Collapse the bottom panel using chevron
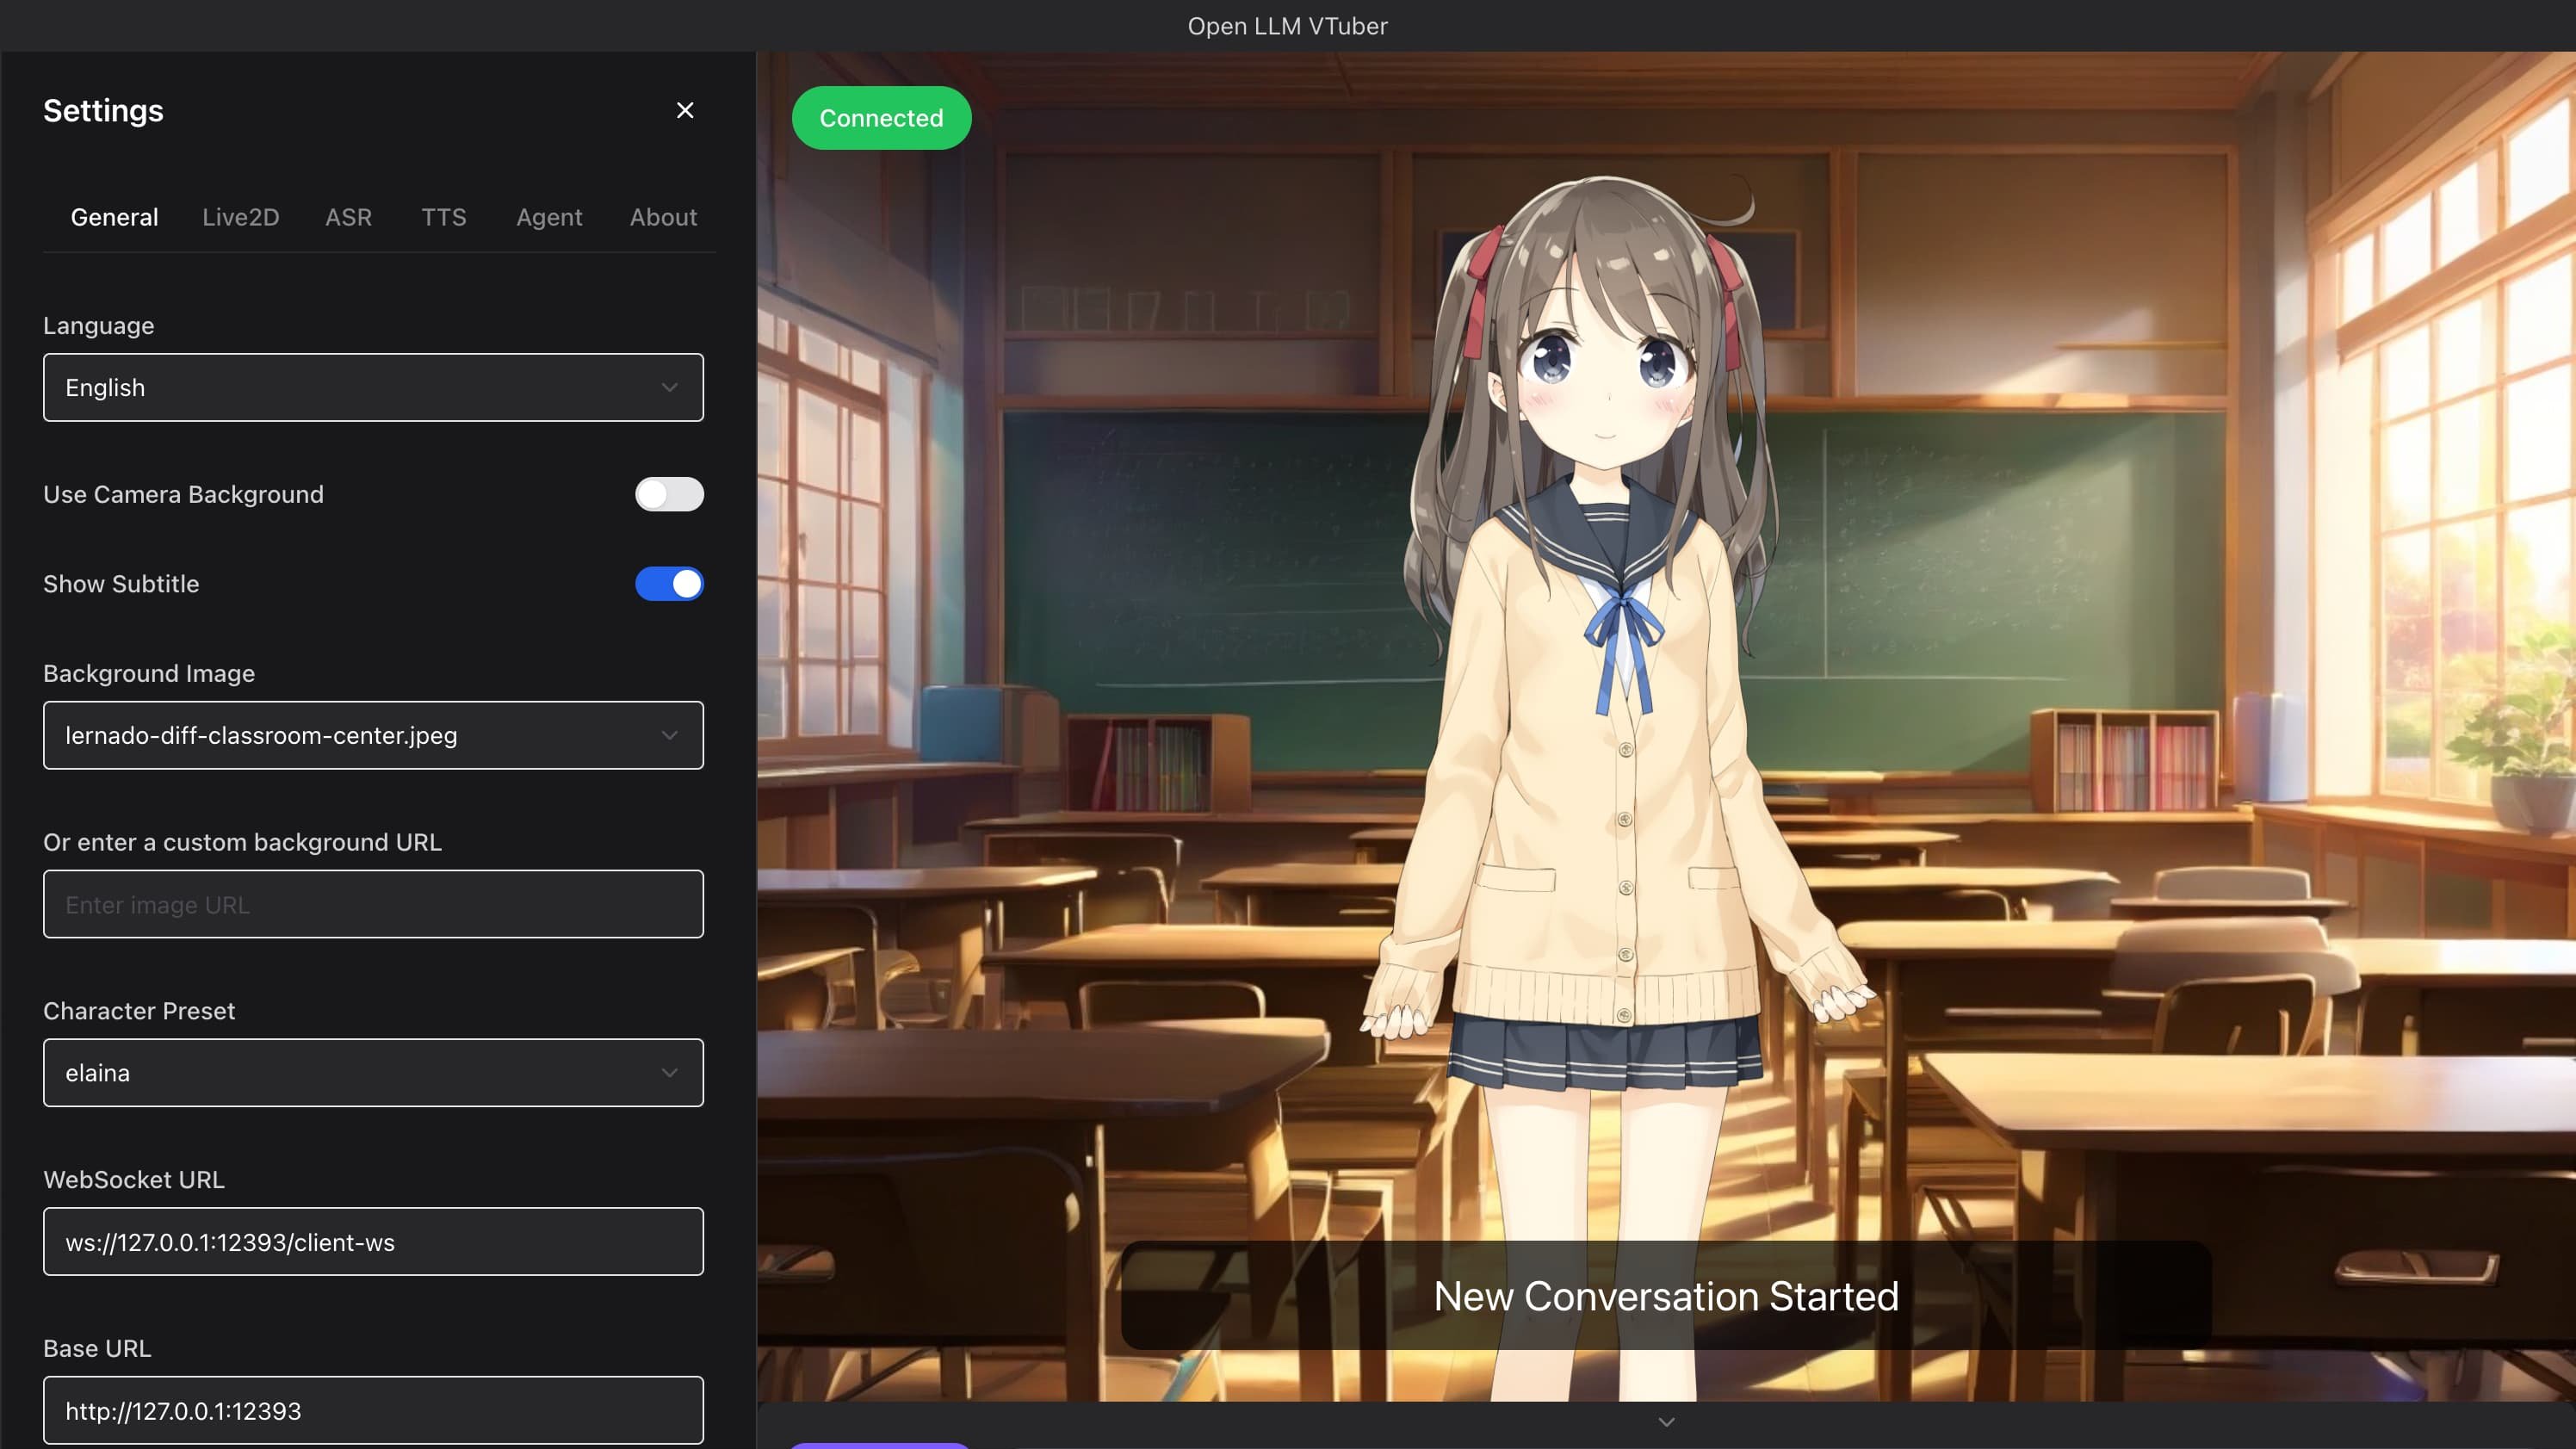The height and width of the screenshot is (1449, 2576). pyautogui.click(x=1666, y=1422)
